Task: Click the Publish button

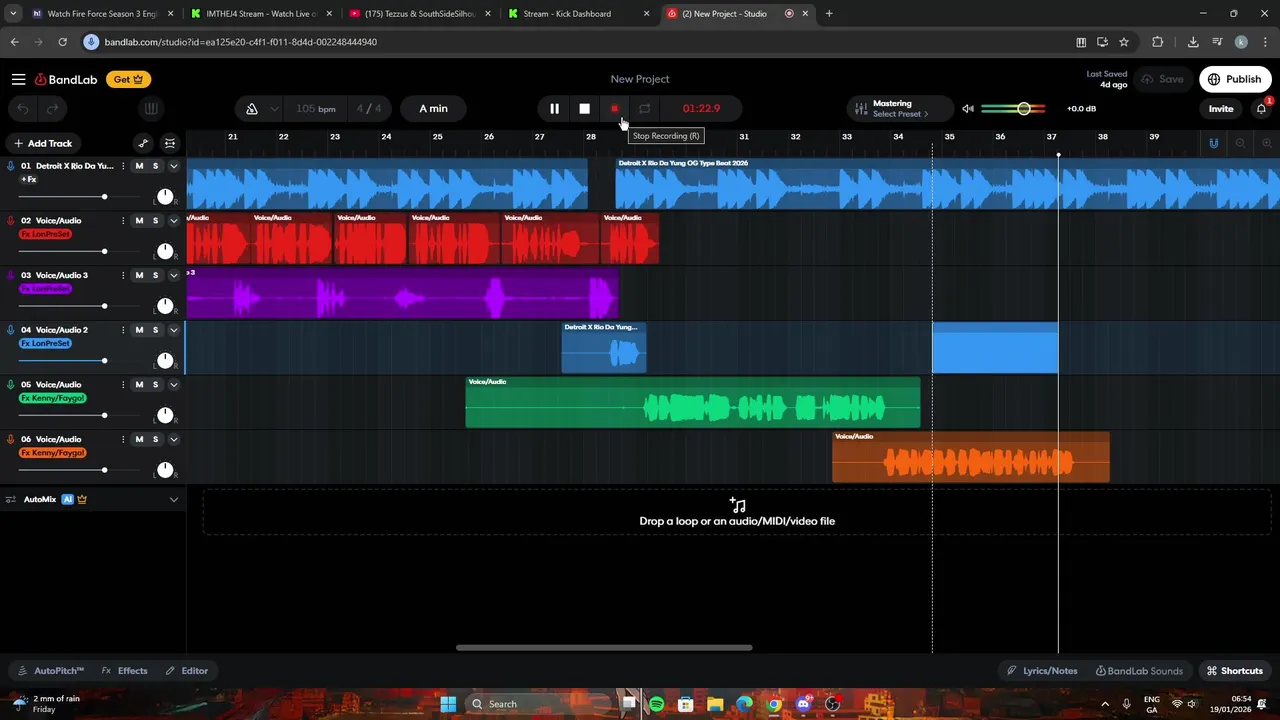Action: pyautogui.click(x=1235, y=79)
